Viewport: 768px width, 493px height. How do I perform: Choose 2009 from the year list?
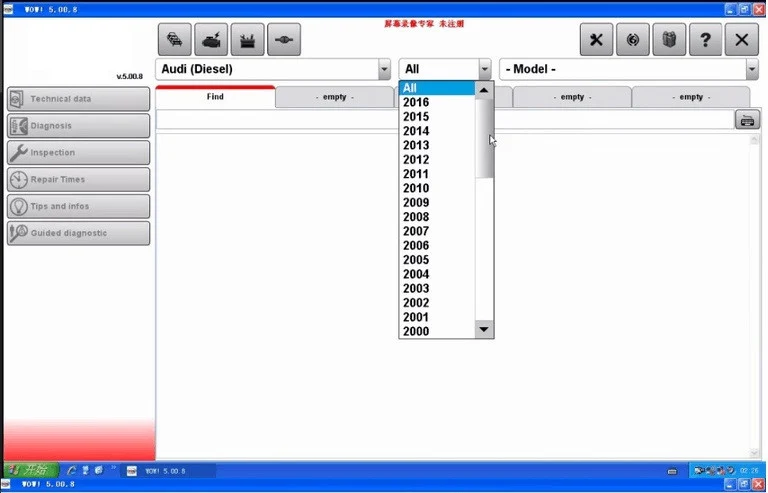tap(437, 202)
